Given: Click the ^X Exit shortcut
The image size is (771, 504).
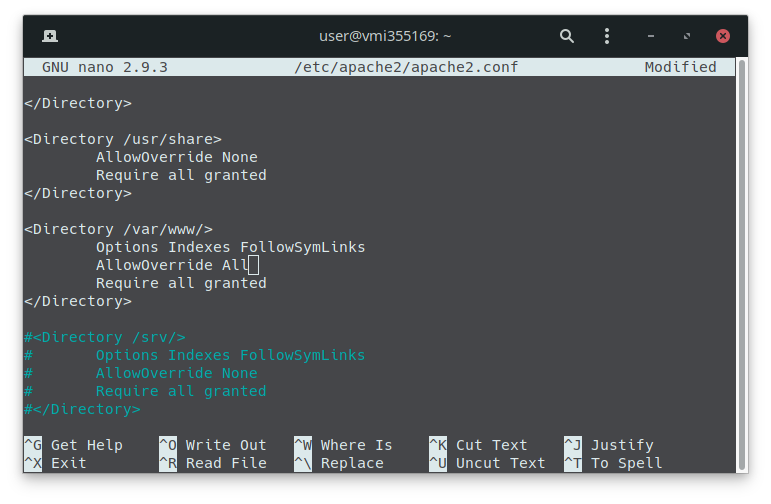Looking at the screenshot, I should pos(56,463).
